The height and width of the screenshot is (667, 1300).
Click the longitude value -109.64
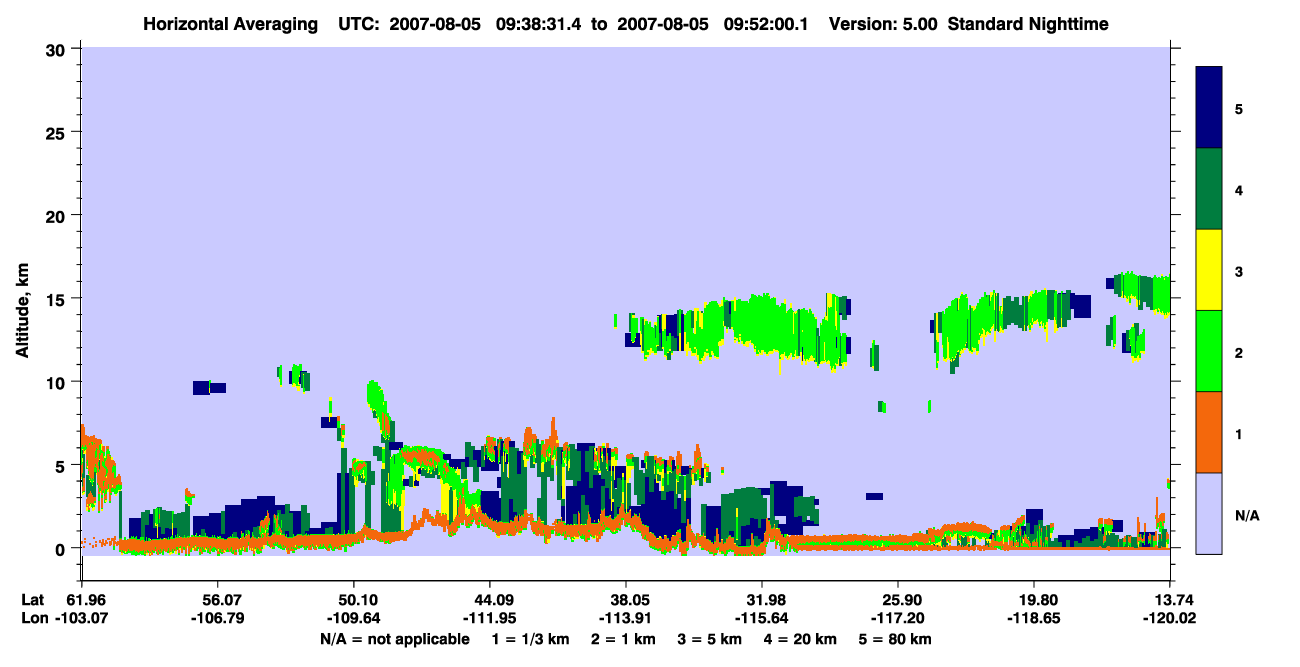pyautogui.click(x=354, y=619)
